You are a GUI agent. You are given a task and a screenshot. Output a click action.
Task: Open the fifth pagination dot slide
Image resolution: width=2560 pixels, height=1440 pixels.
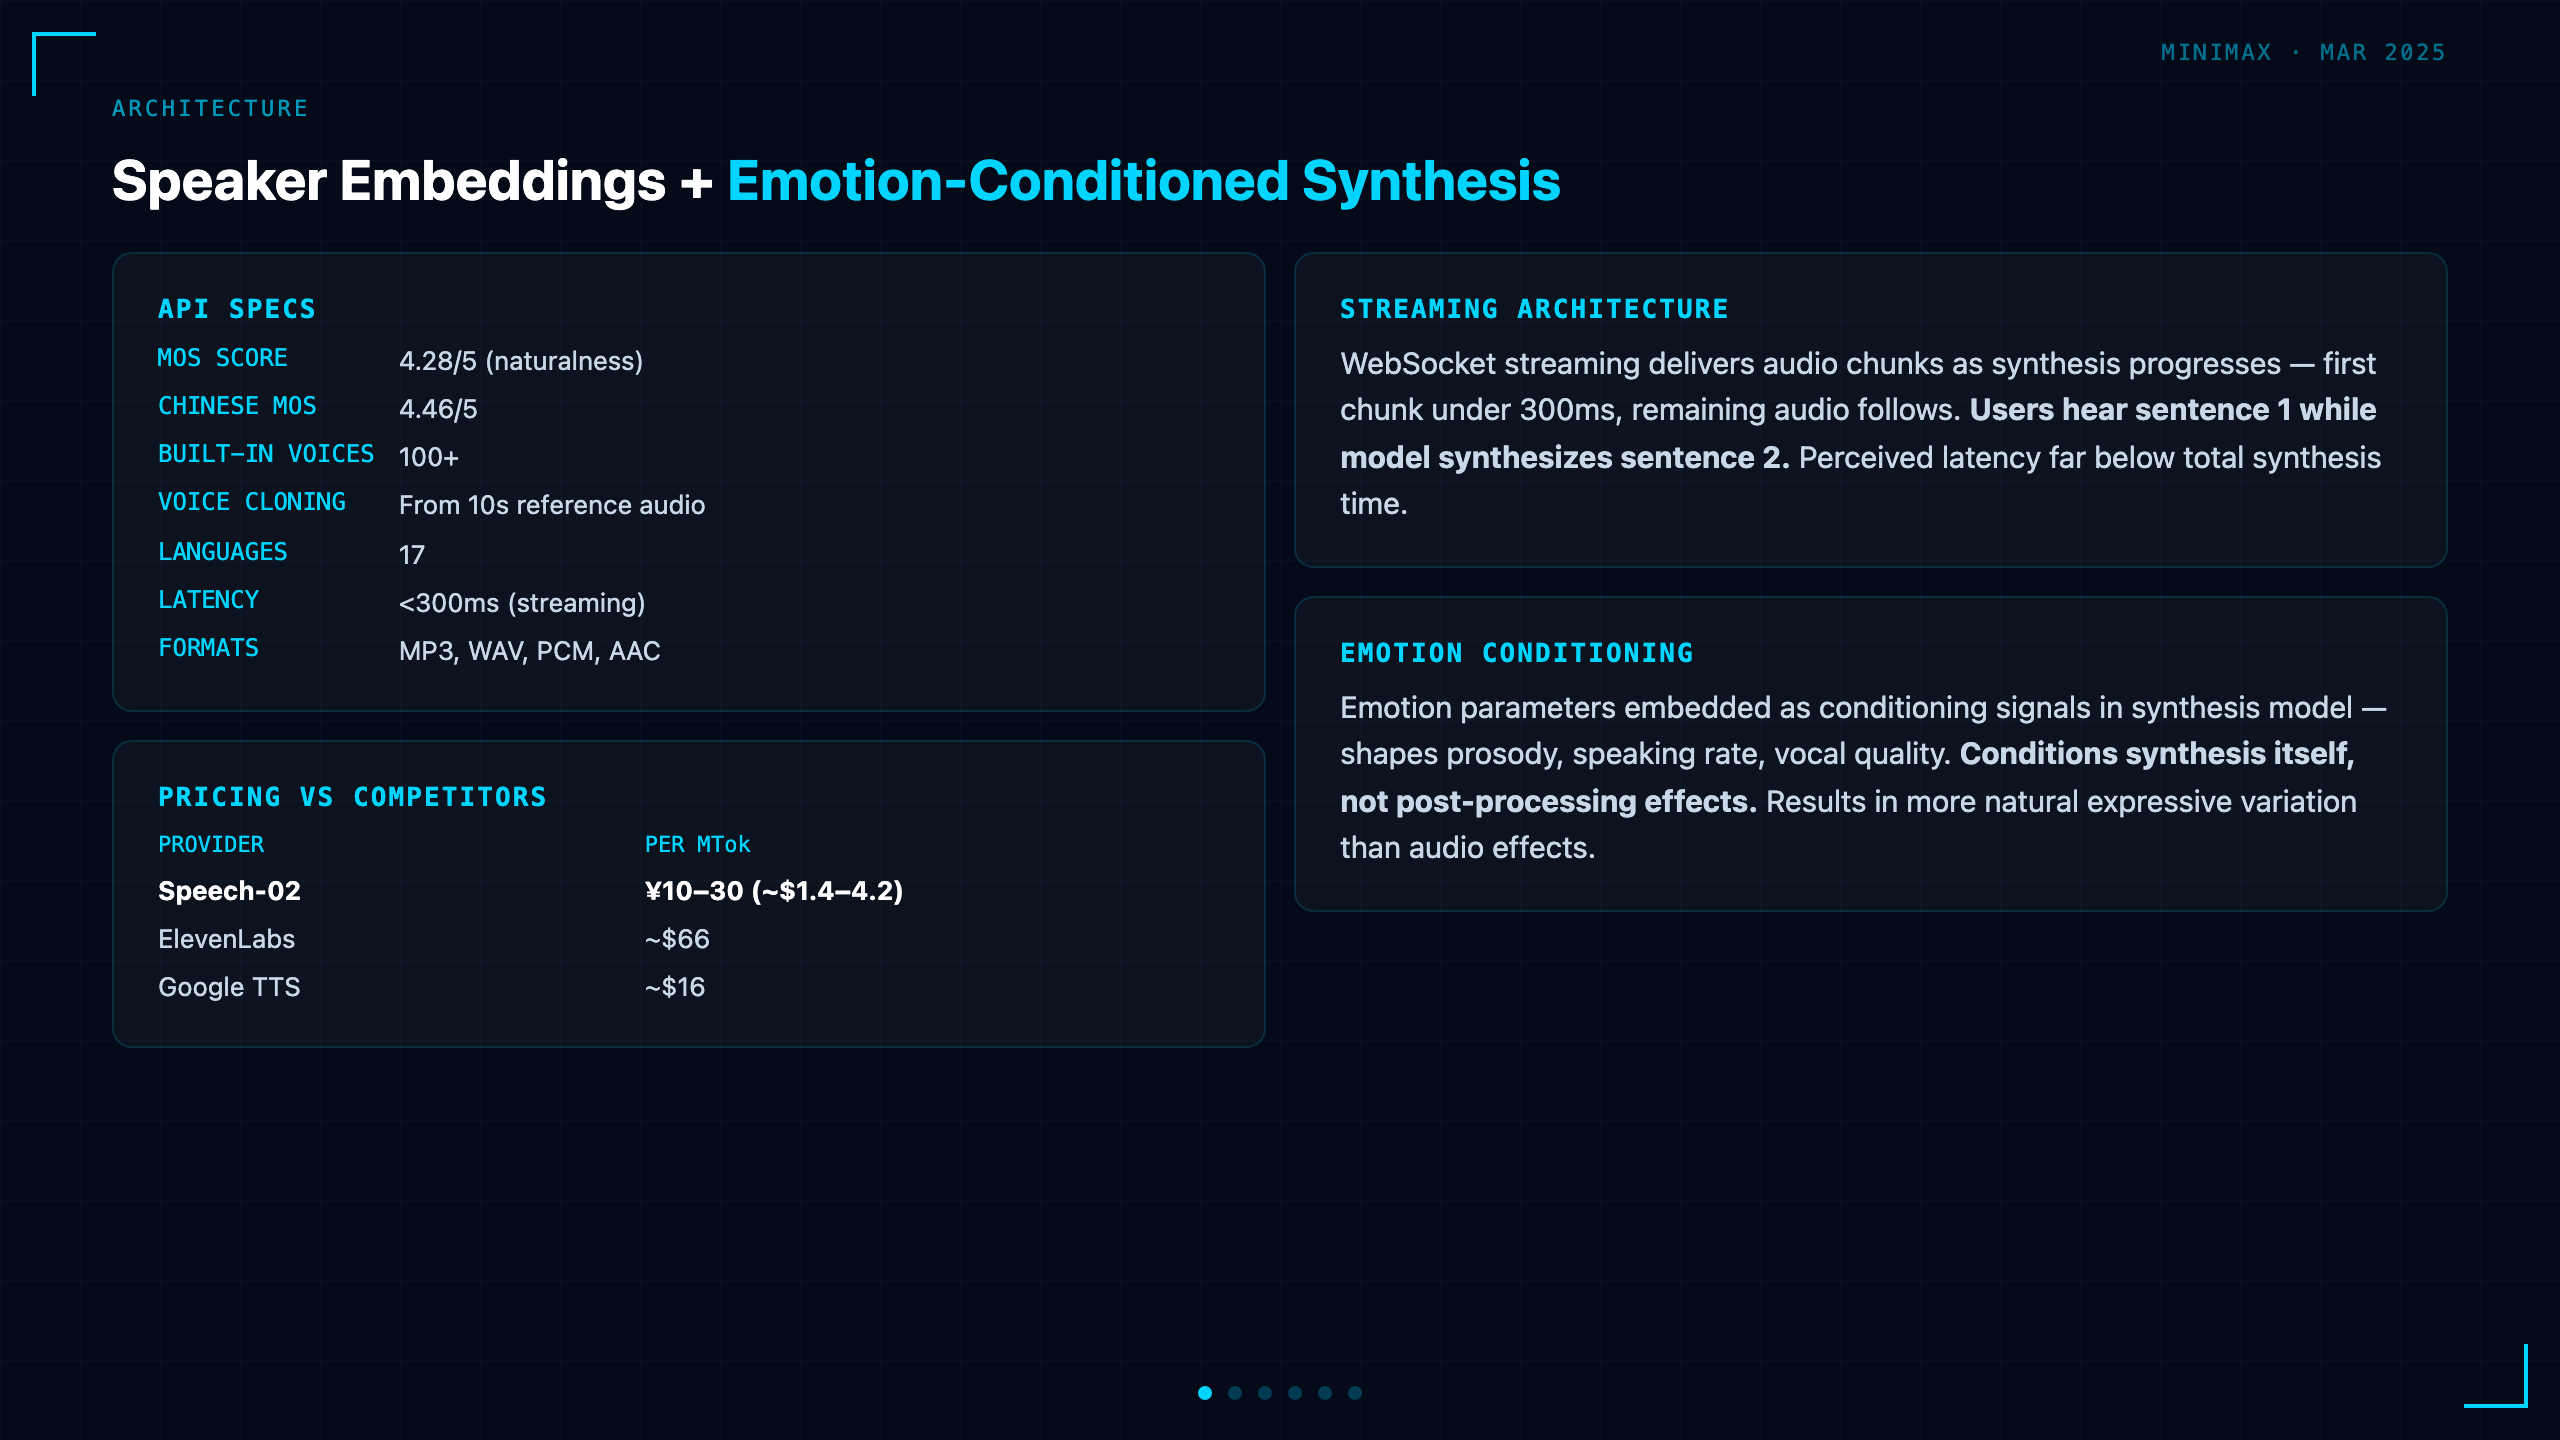point(1325,1393)
